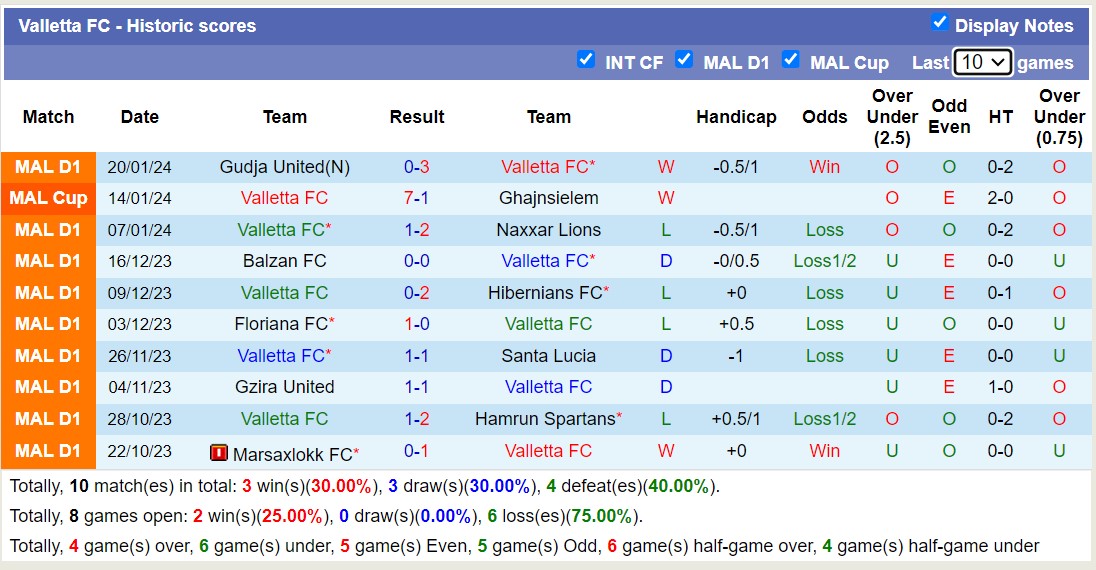The width and height of the screenshot is (1096, 570).
Task: Open the Hamrun Spartans team link
Action: [545, 419]
